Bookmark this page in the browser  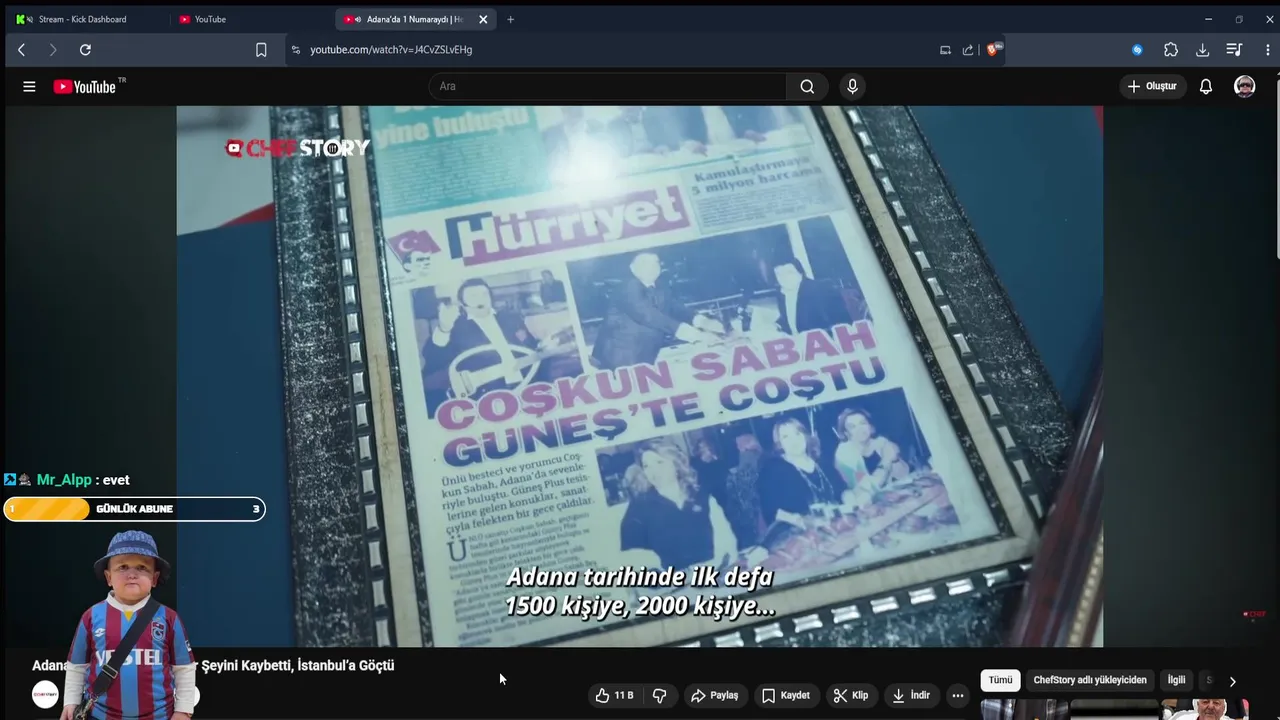(x=261, y=50)
